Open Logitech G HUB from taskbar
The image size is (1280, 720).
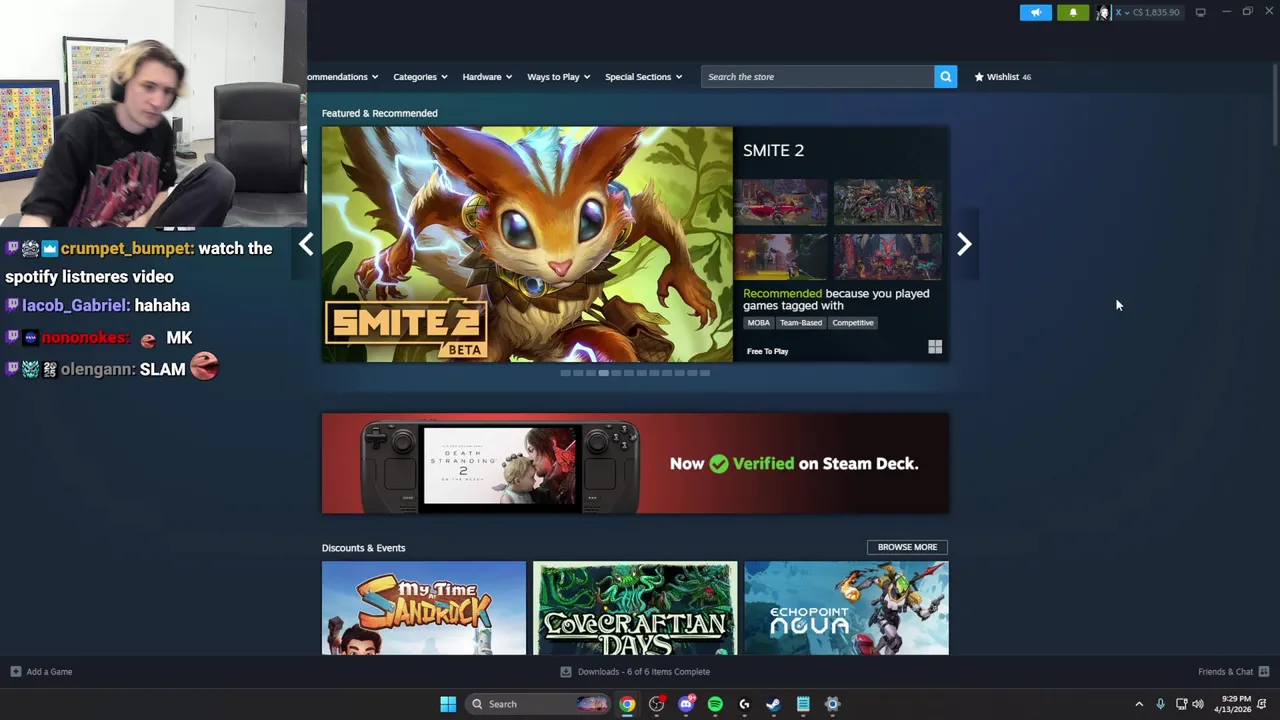point(744,704)
